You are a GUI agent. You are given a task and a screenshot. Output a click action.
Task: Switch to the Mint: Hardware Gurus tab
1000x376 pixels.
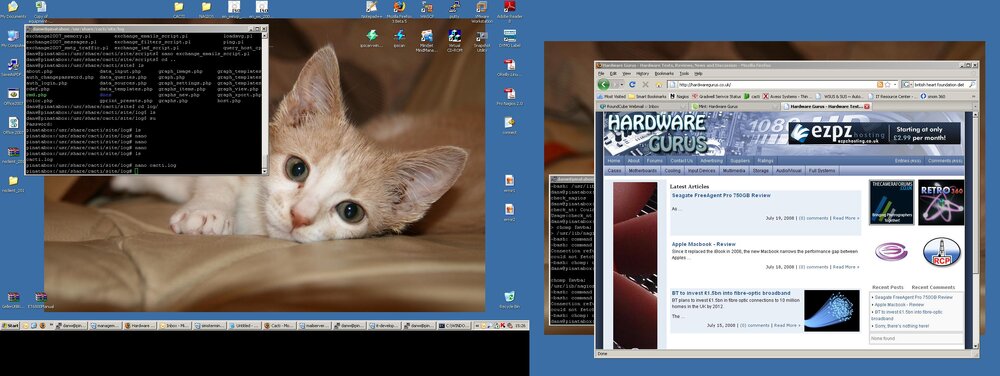[734, 106]
